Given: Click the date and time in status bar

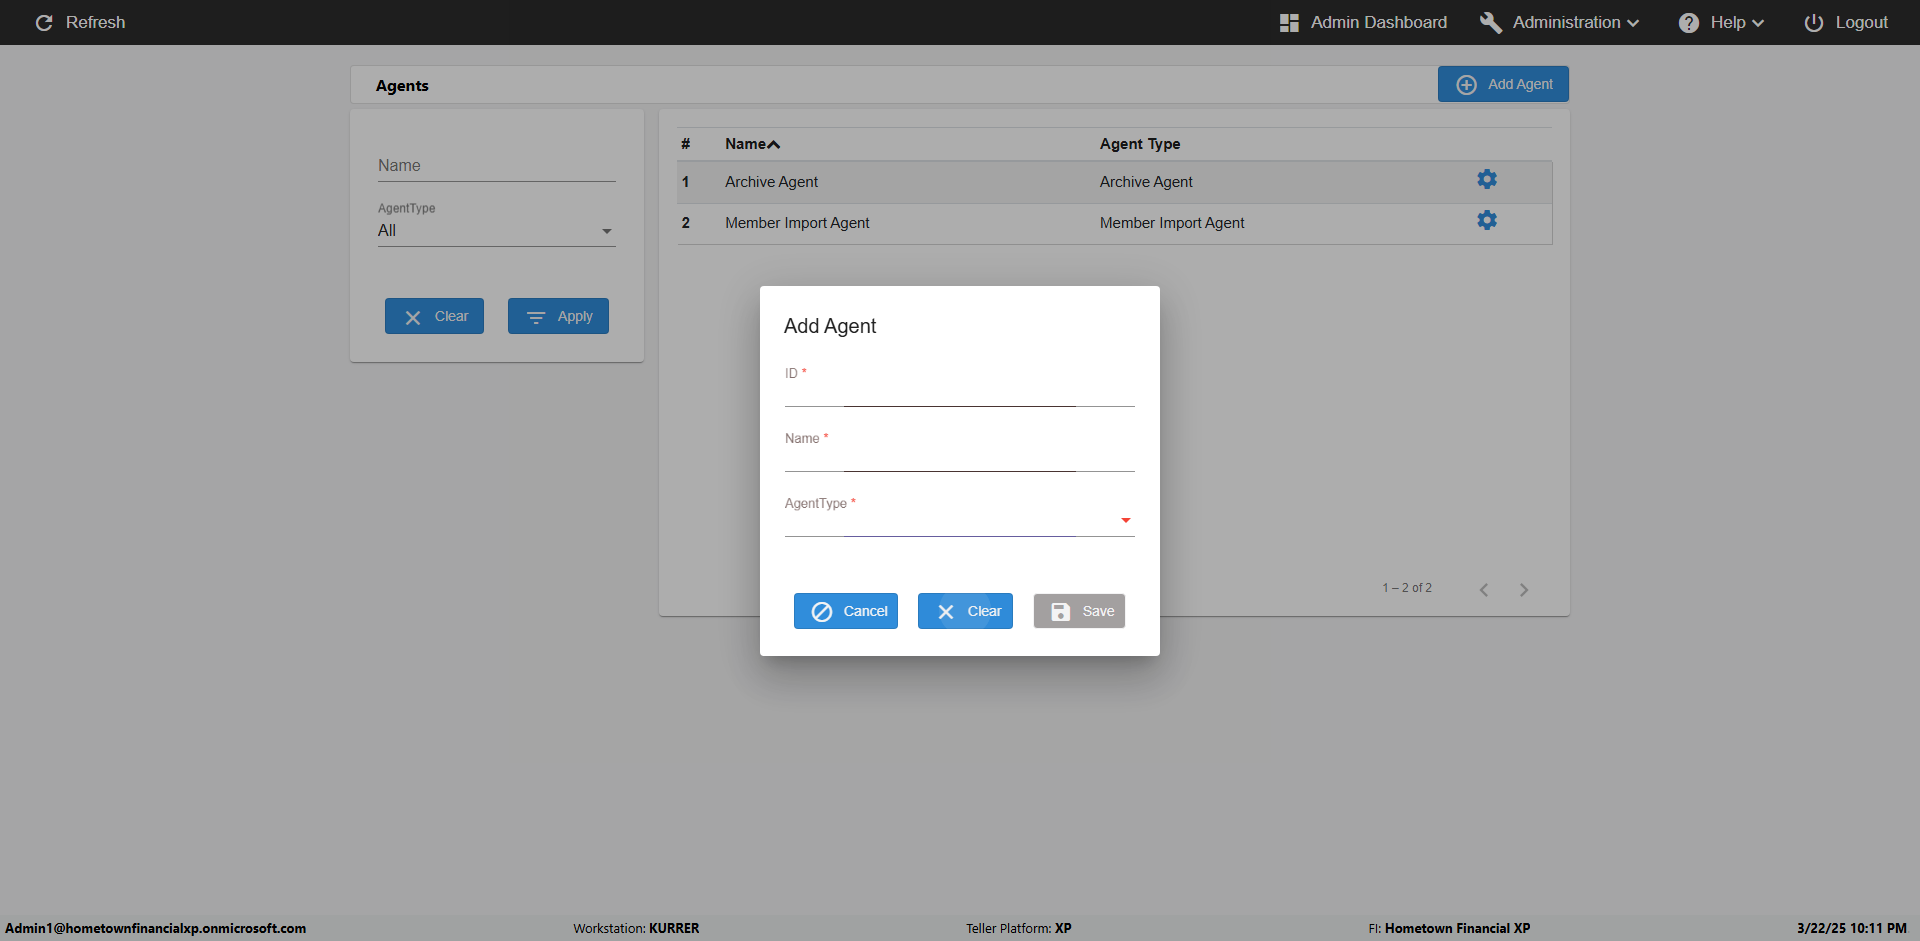Looking at the screenshot, I should click(1851, 928).
